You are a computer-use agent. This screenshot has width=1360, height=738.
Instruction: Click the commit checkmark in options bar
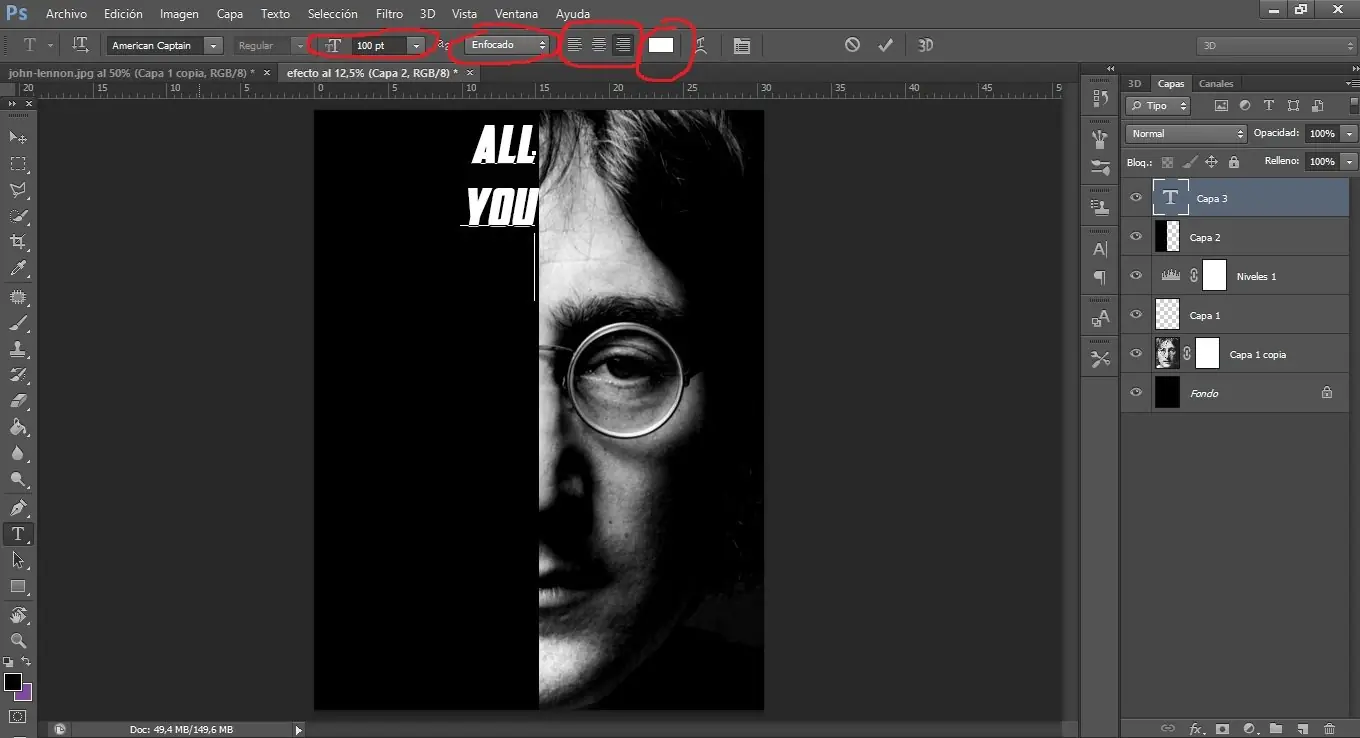pos(885,45)
